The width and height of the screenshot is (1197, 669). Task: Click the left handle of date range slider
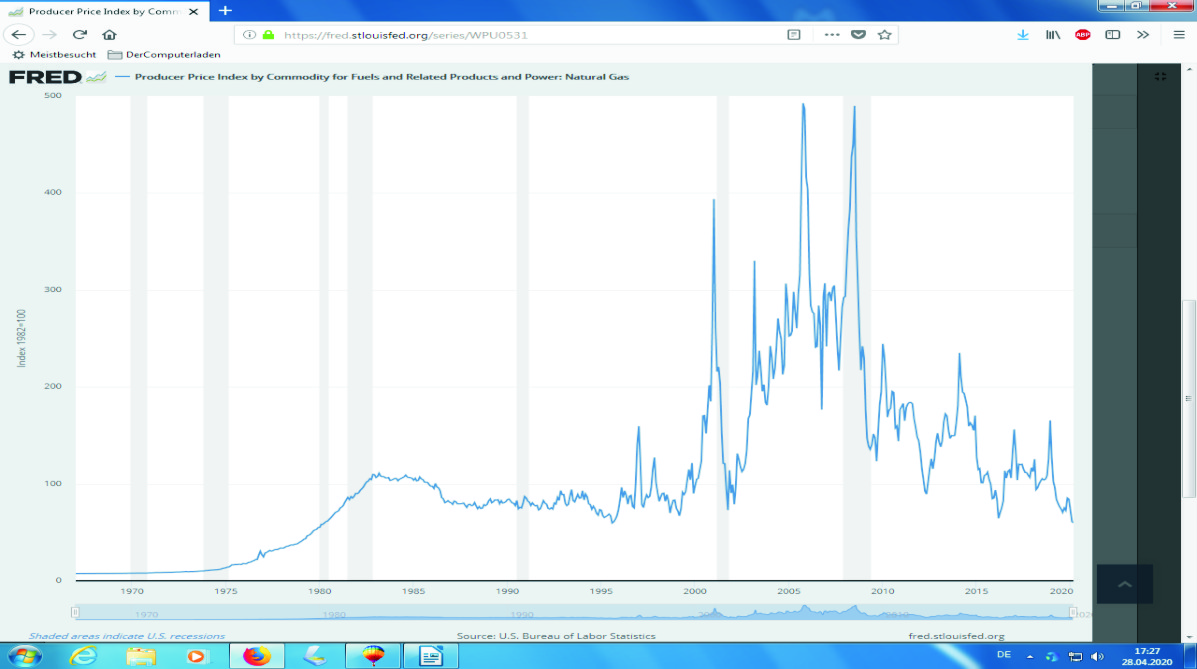click(75, 612)
